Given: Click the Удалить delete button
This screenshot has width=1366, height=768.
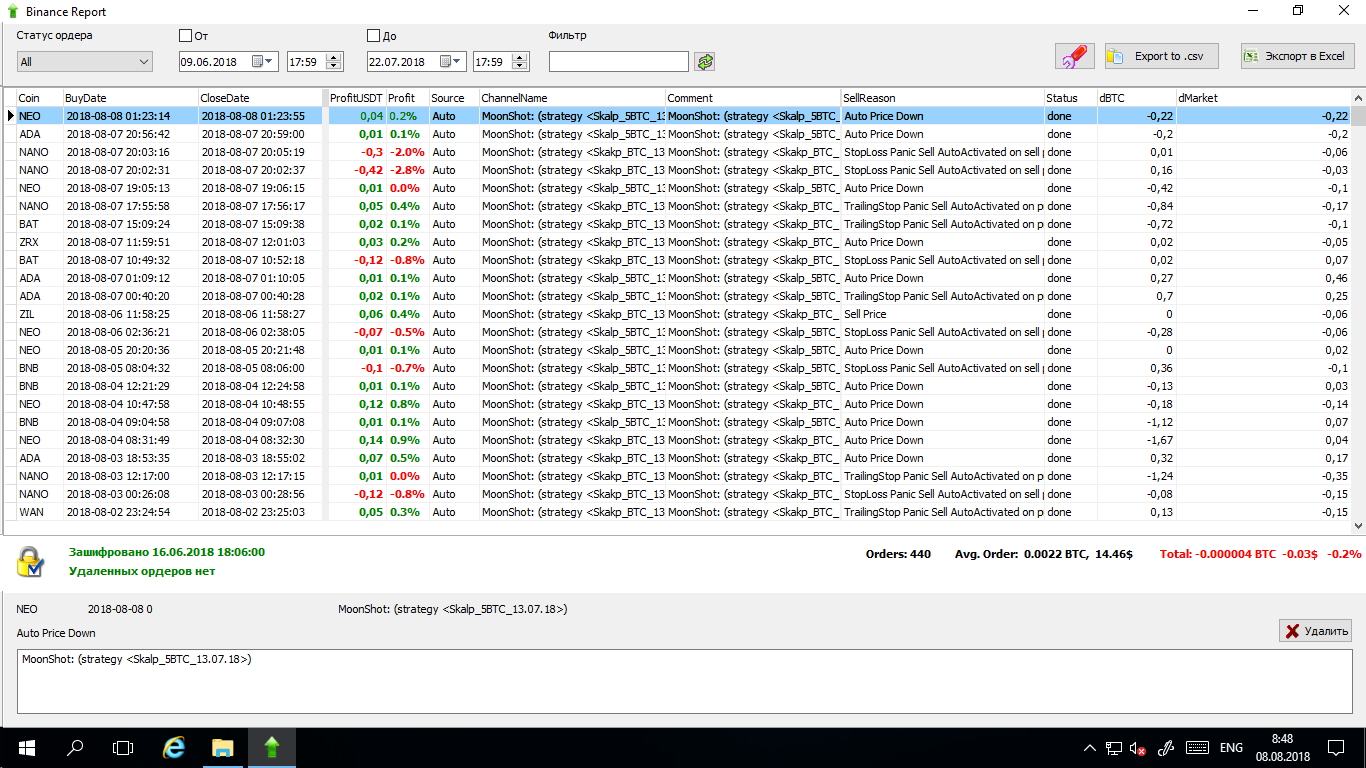Looking at the screenshot, I should click(1316, 631).
